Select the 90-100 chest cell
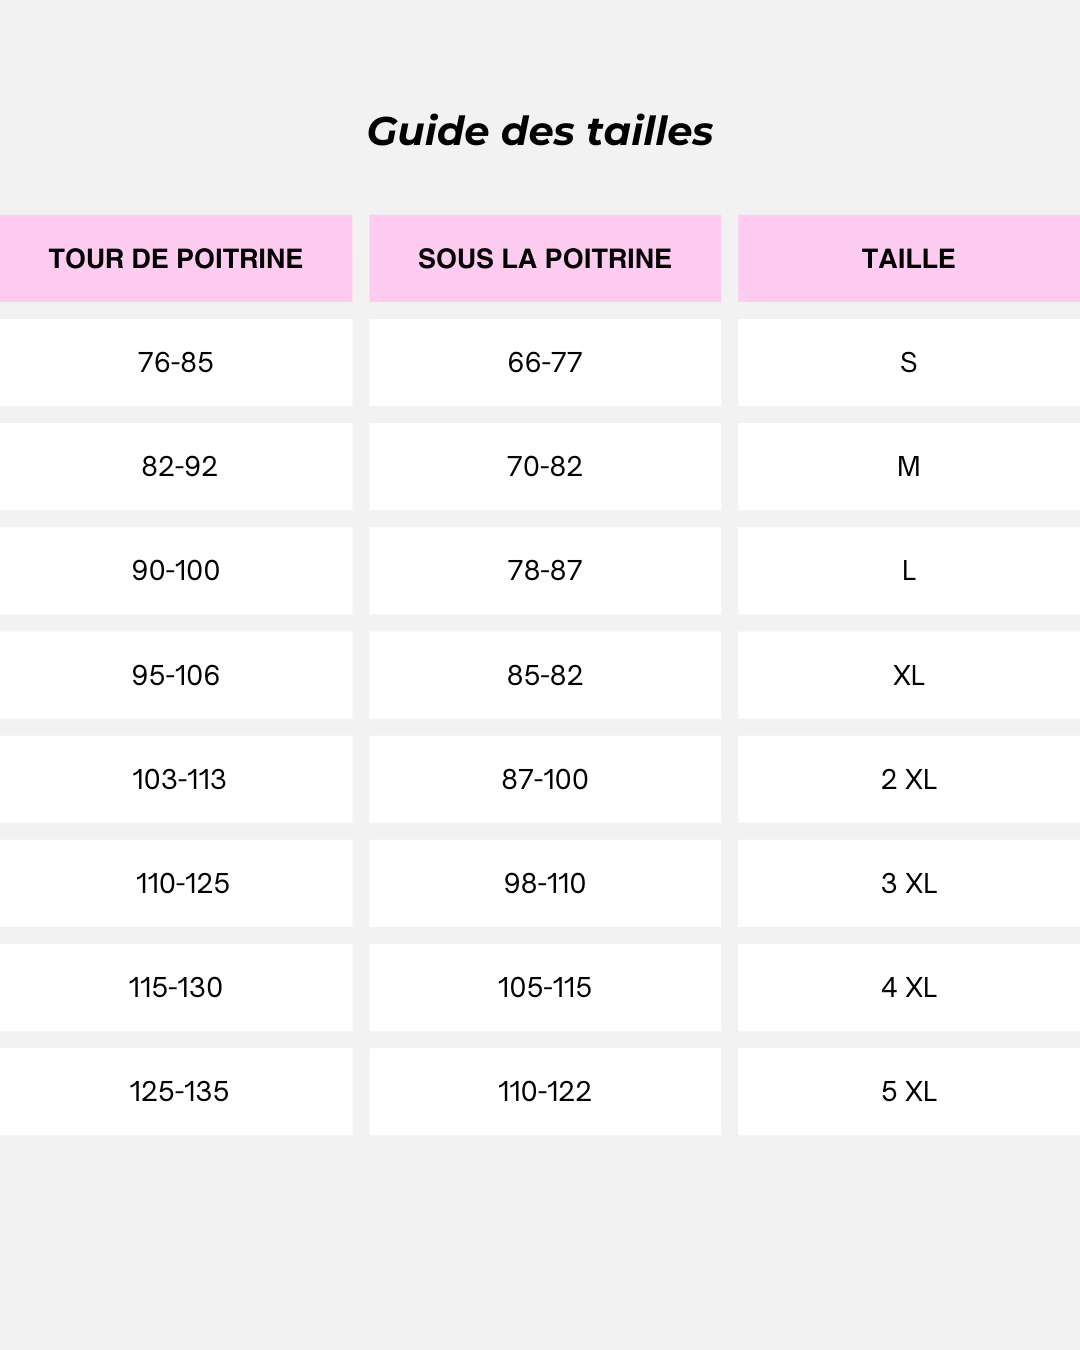 tap(176, 570)
